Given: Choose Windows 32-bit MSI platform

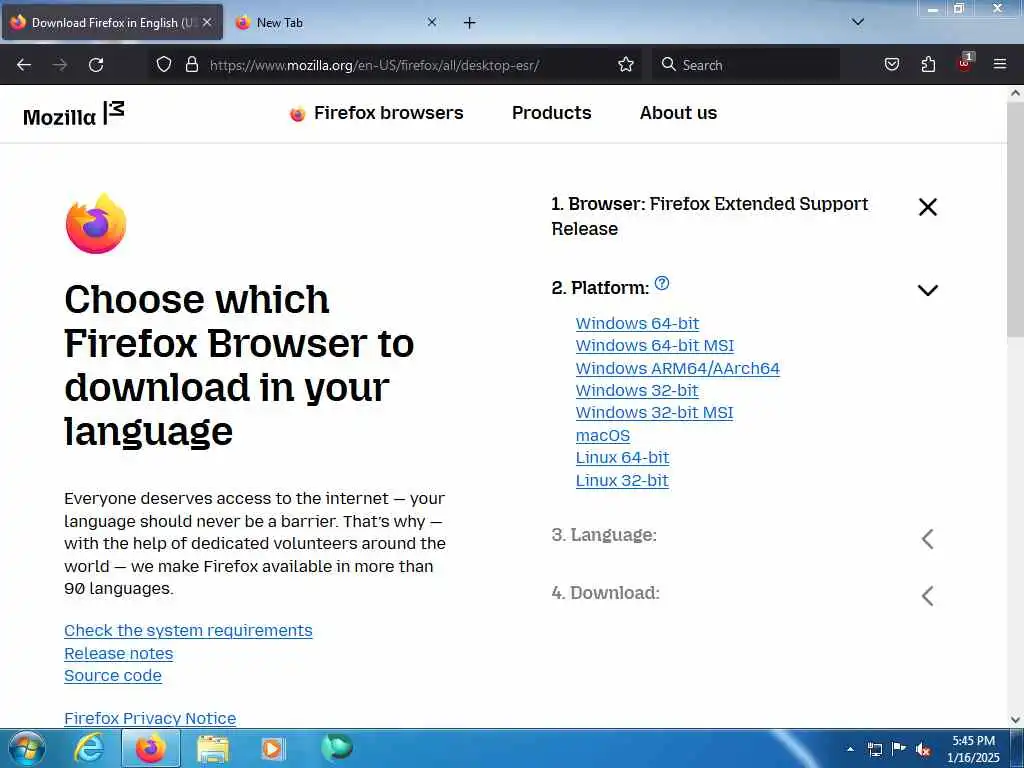Looking at the screenshot, I should [x=654, y=413].
